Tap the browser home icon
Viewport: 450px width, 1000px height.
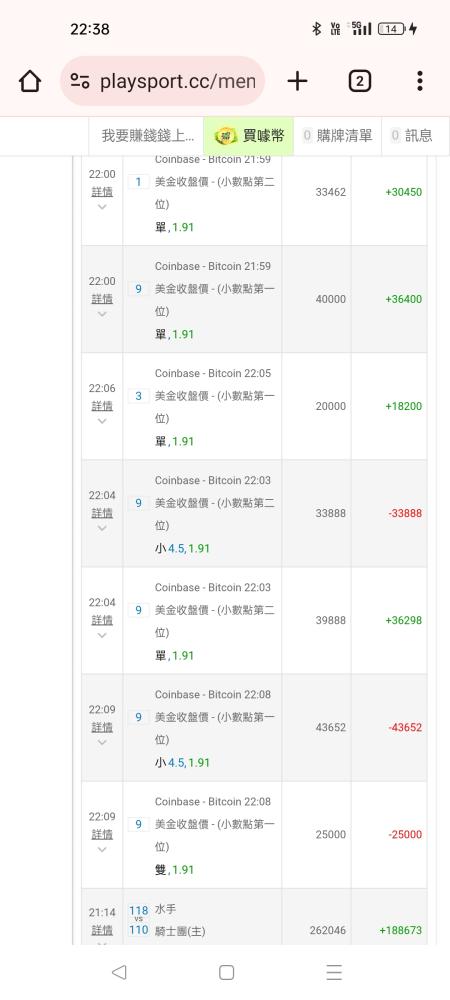click(30, 81)
